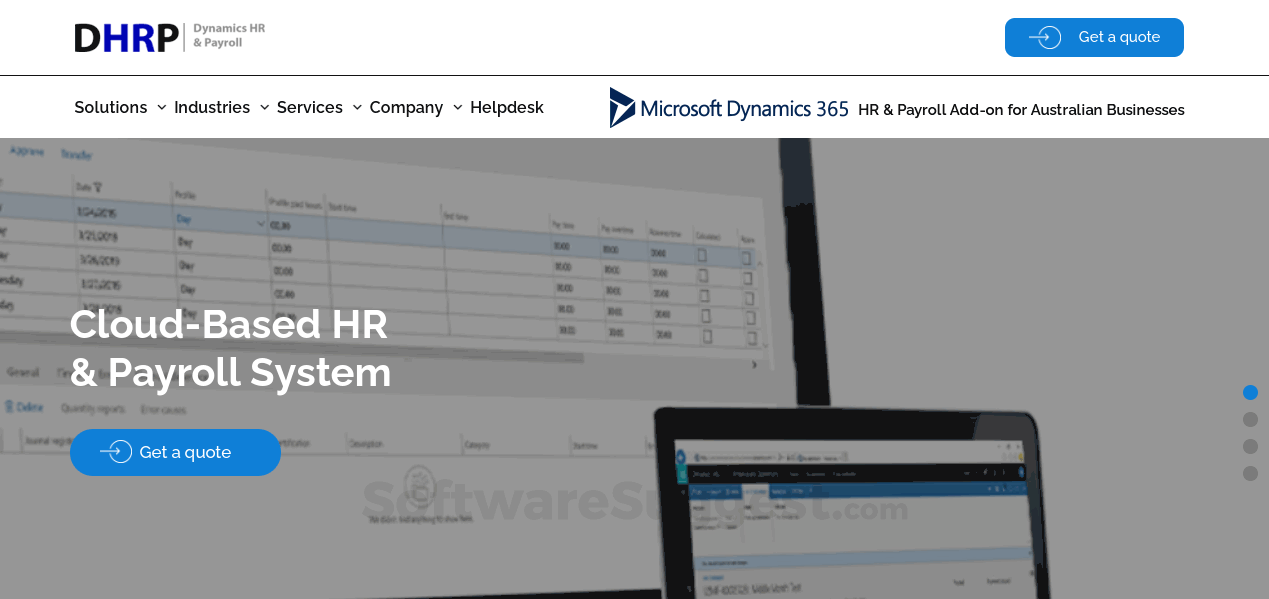This screenshot has height=599, width=1269.
Task: Click Get a quote in the header
Action: (1094, 37)
